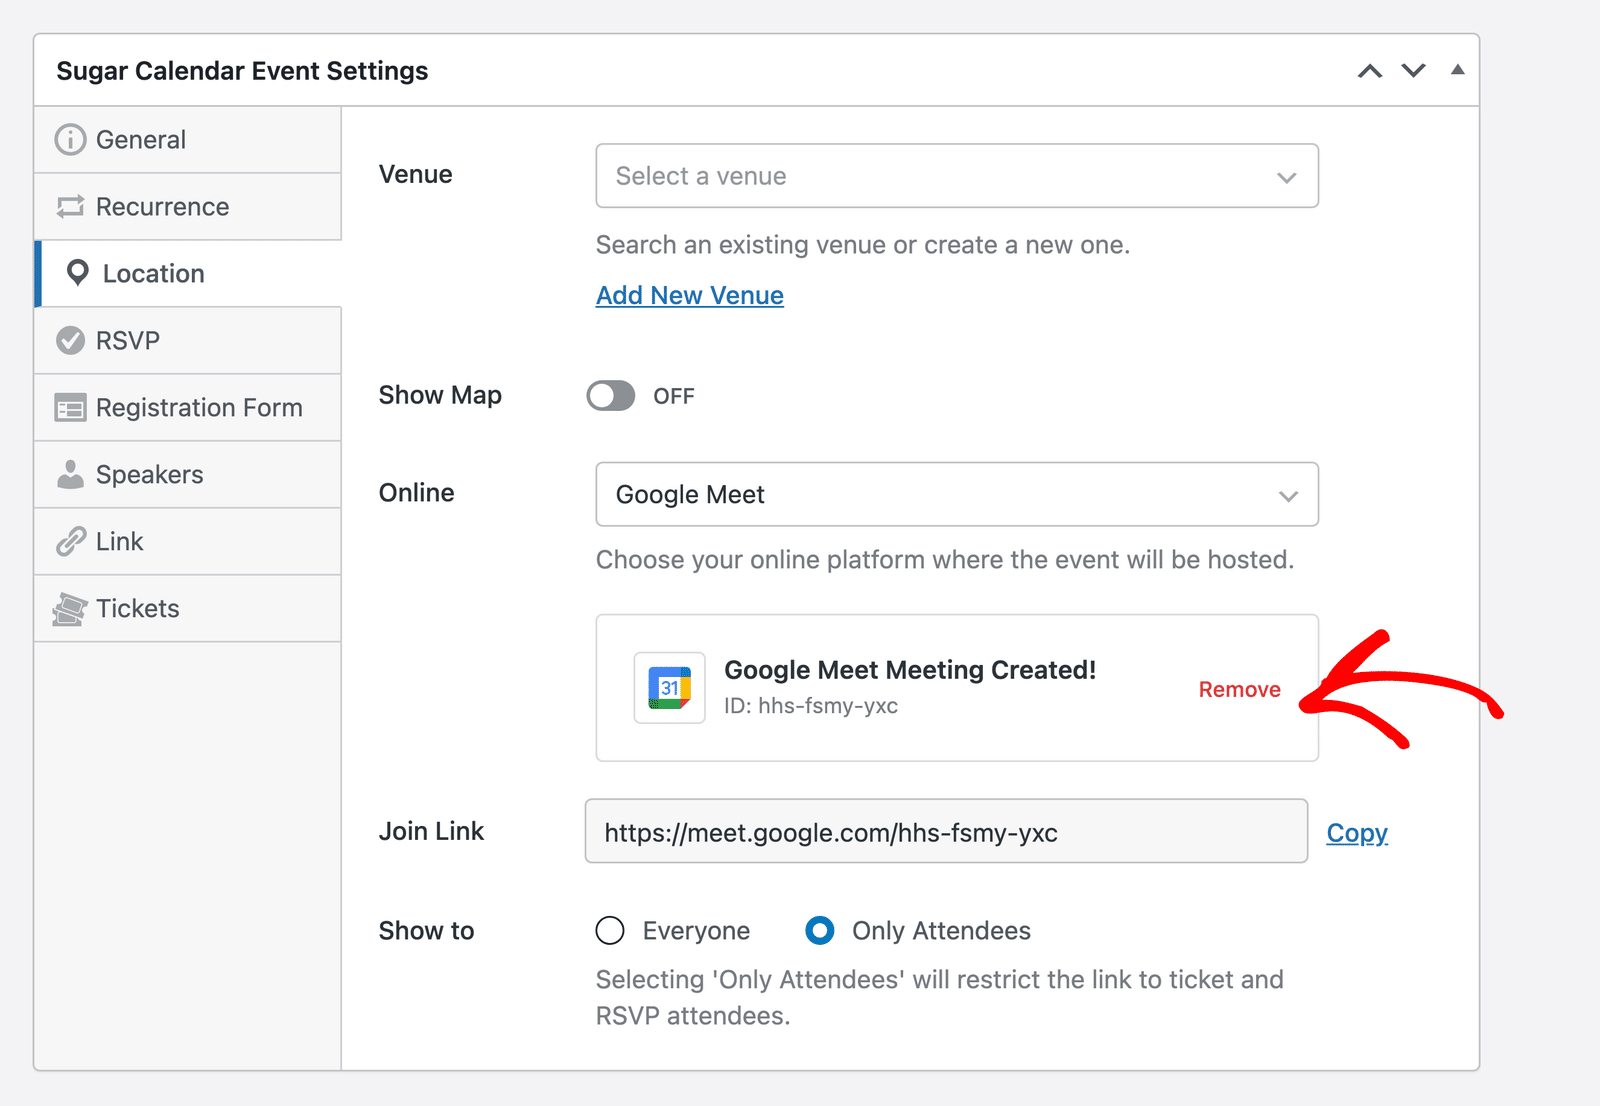Image resolution: width=1600 pixels, height=1106 pixels.
Task: Open the RSVP tab
Action: tap(188, 341)
